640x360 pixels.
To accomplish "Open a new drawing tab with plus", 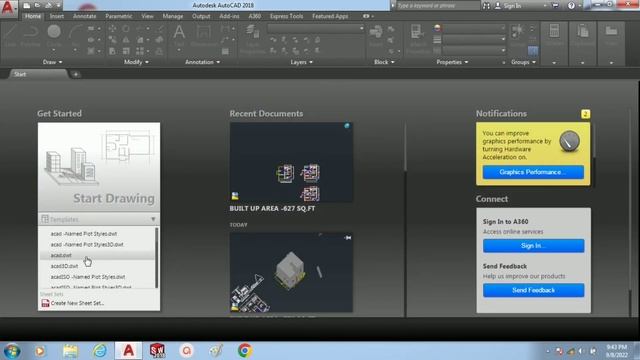I will 76,74.
